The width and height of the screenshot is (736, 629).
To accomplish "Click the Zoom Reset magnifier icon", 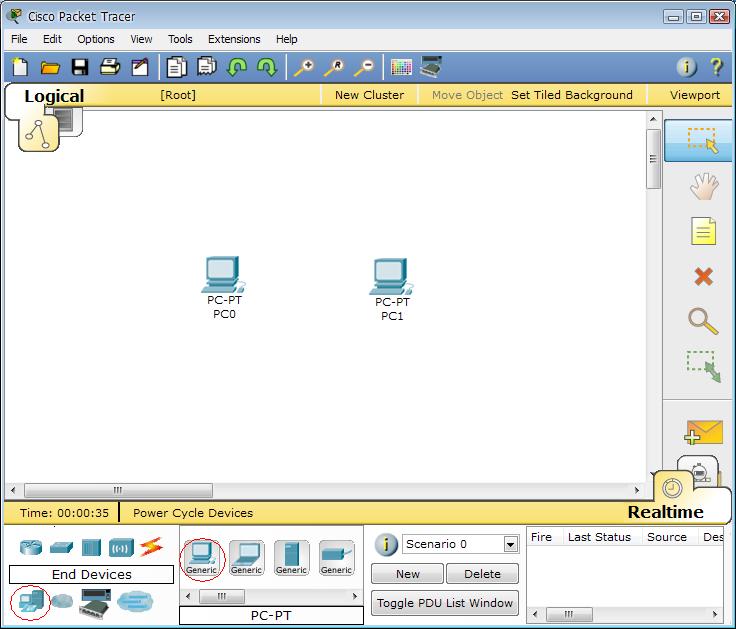I will point(334,68).
